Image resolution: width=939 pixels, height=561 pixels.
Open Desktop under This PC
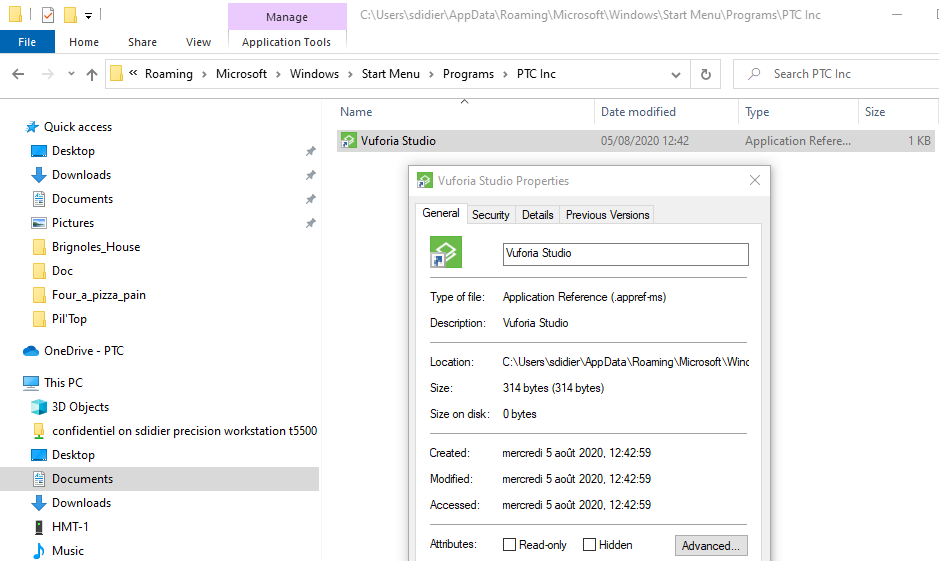tap(73, 454)
